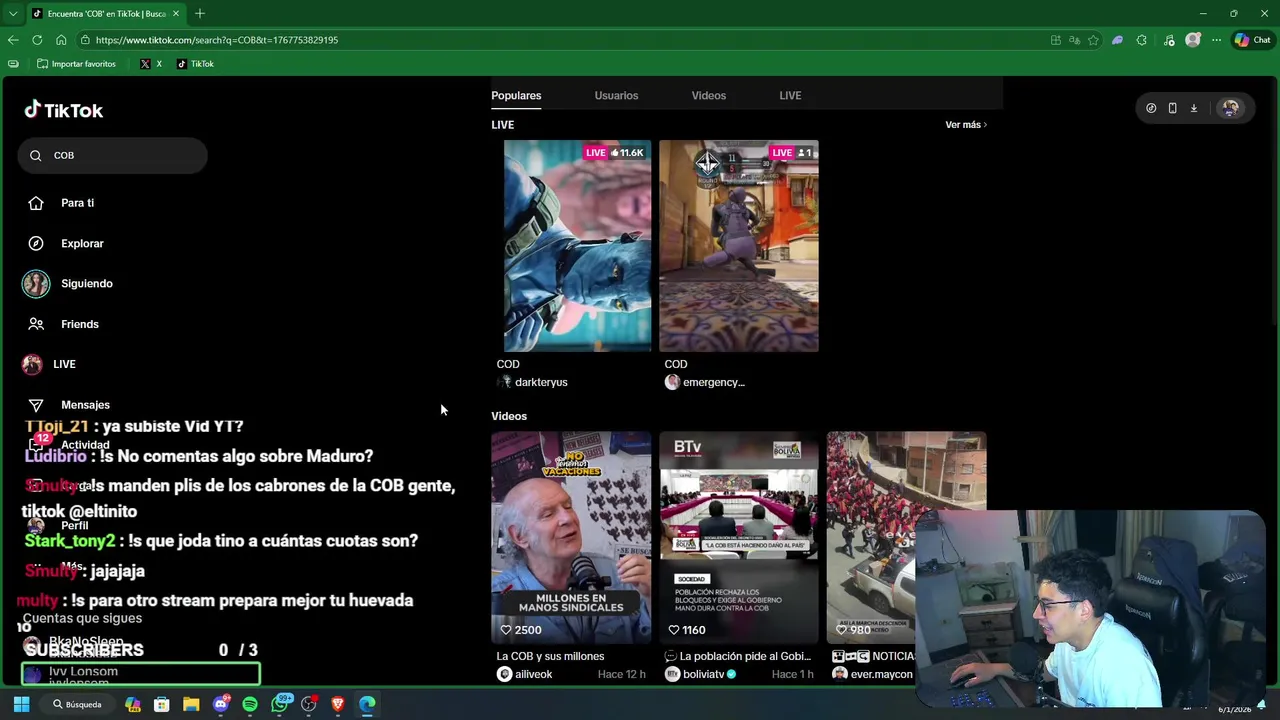Go to Siguiendo in the sidebar
Viewport: 1280px width, 720px height.
[87, 284]
